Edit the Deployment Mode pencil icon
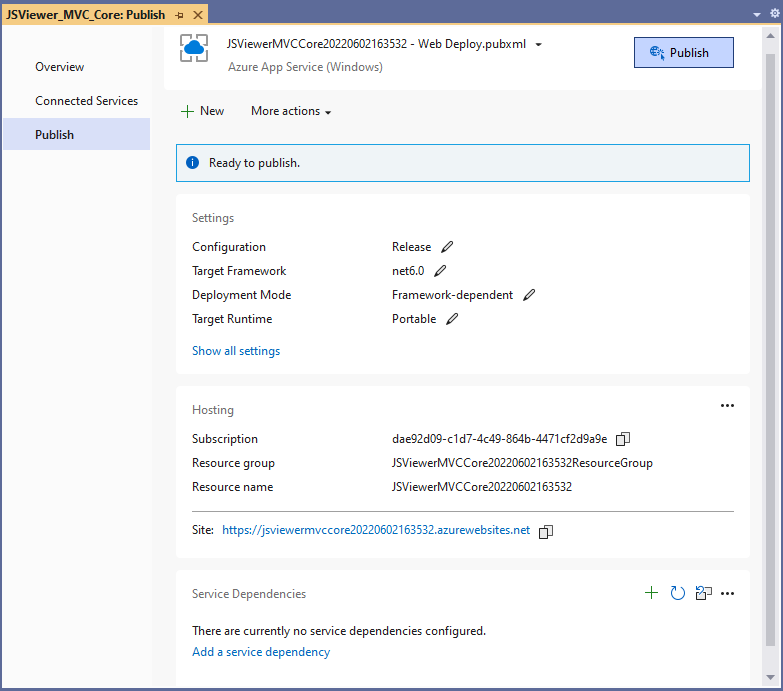The height and width of the screenshot is (691, 783). coord(529,295)
